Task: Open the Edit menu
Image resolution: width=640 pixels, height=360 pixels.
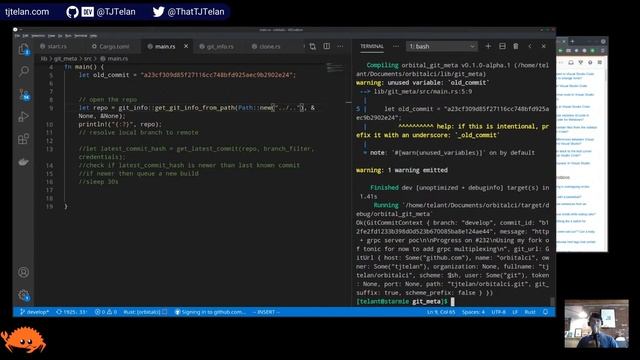Action: pyautogui.click(x=25, y=36)
